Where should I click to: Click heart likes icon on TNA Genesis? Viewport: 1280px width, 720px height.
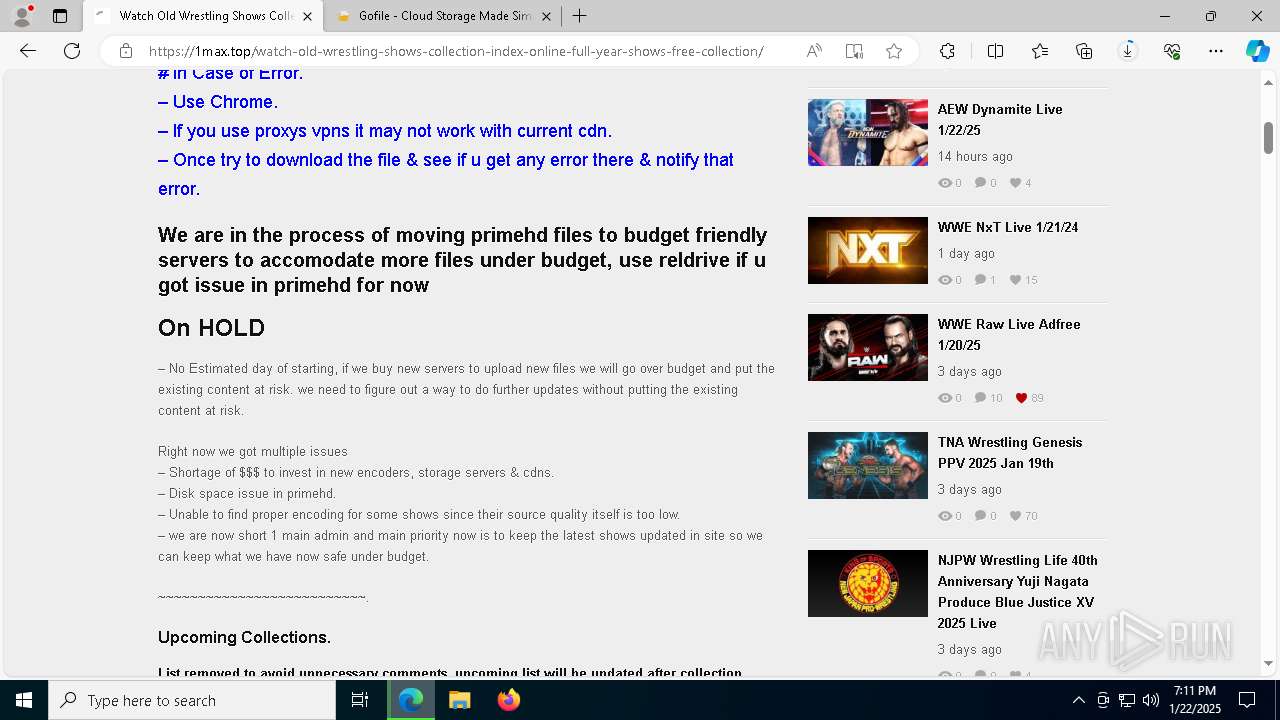[x=1016, y=516]
